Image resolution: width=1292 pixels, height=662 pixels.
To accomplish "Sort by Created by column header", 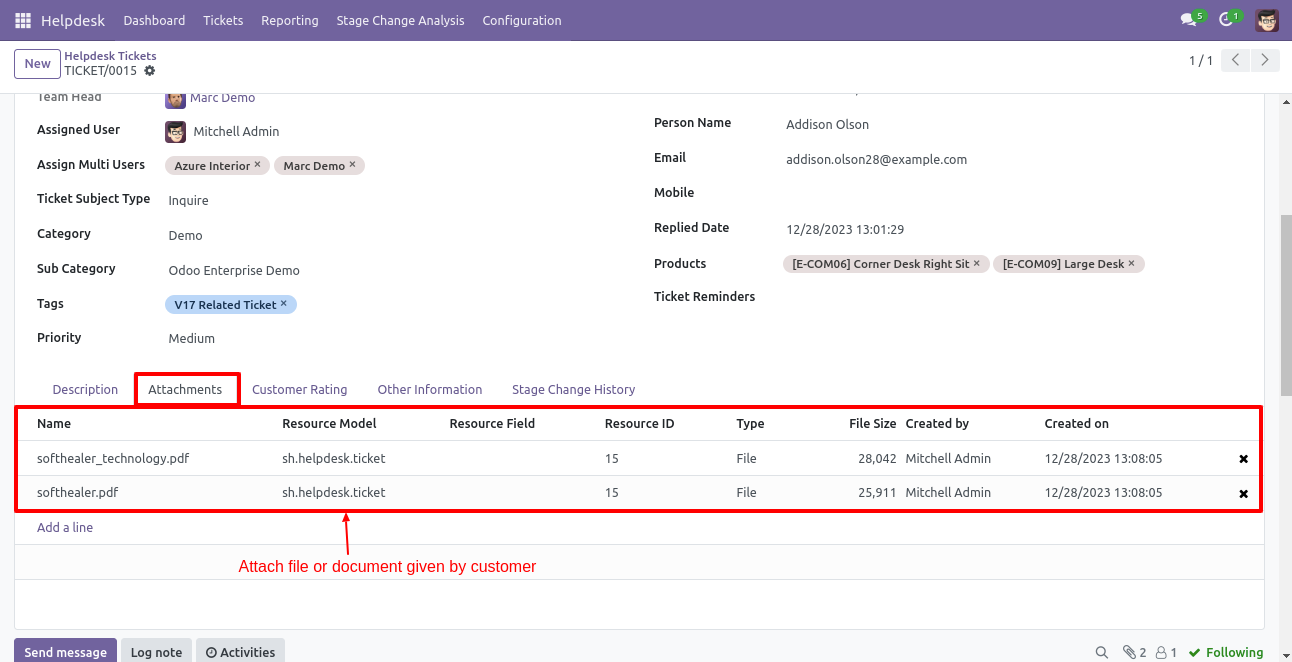I will [937, 423].
